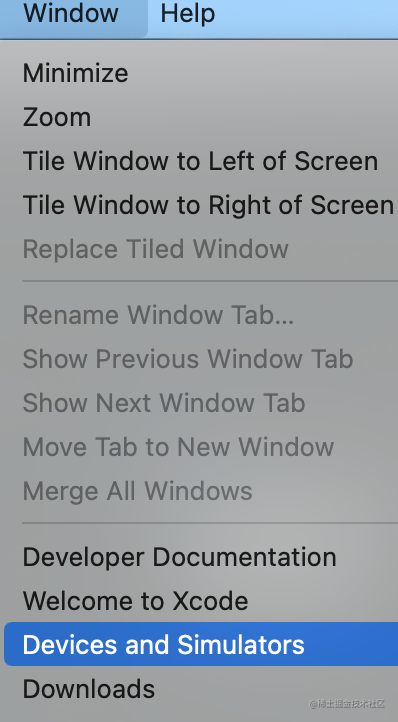Select Tile Window to Left of Screen
Screen dimensions: 398x722
tap(201, 161)
